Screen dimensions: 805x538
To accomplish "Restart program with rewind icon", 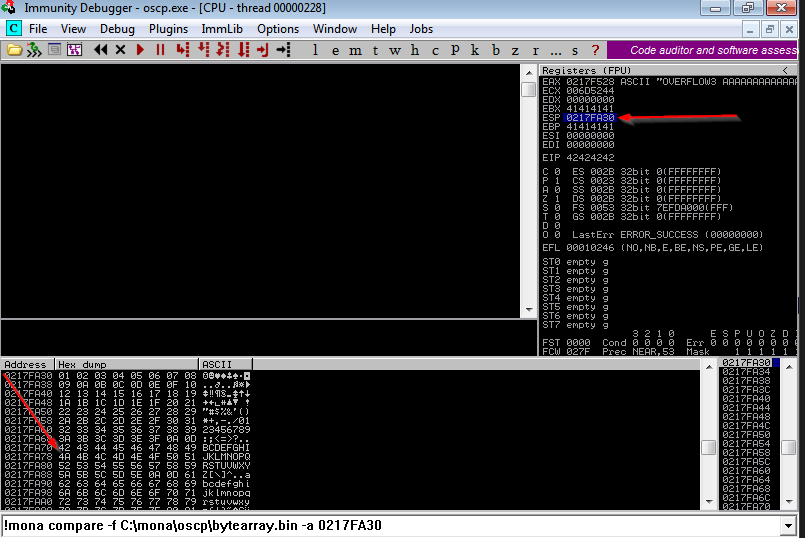I will tap(101, 50).
